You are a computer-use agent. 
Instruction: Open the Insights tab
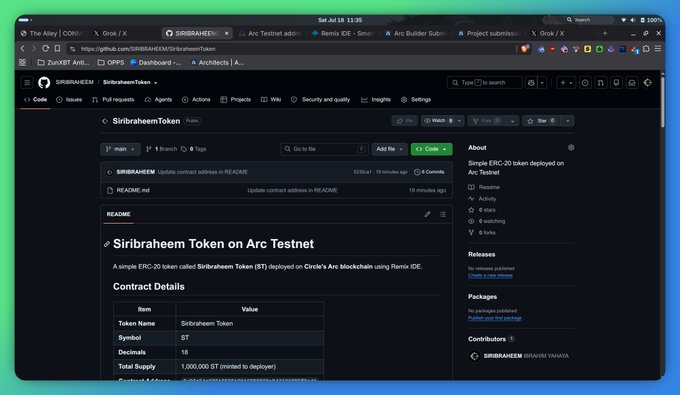point(376,100)
